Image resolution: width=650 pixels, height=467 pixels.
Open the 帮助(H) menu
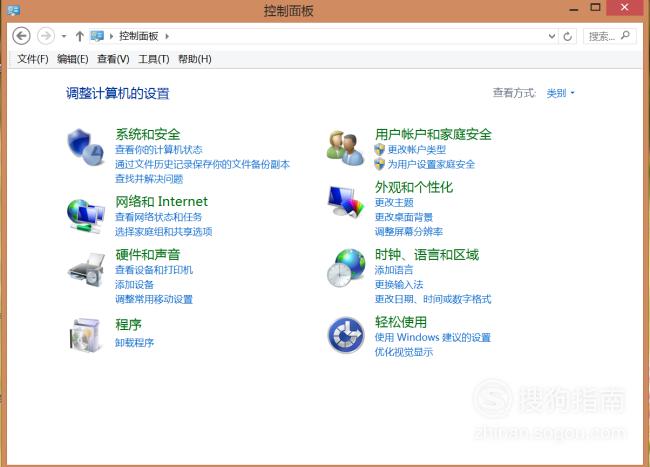(195, 59)
